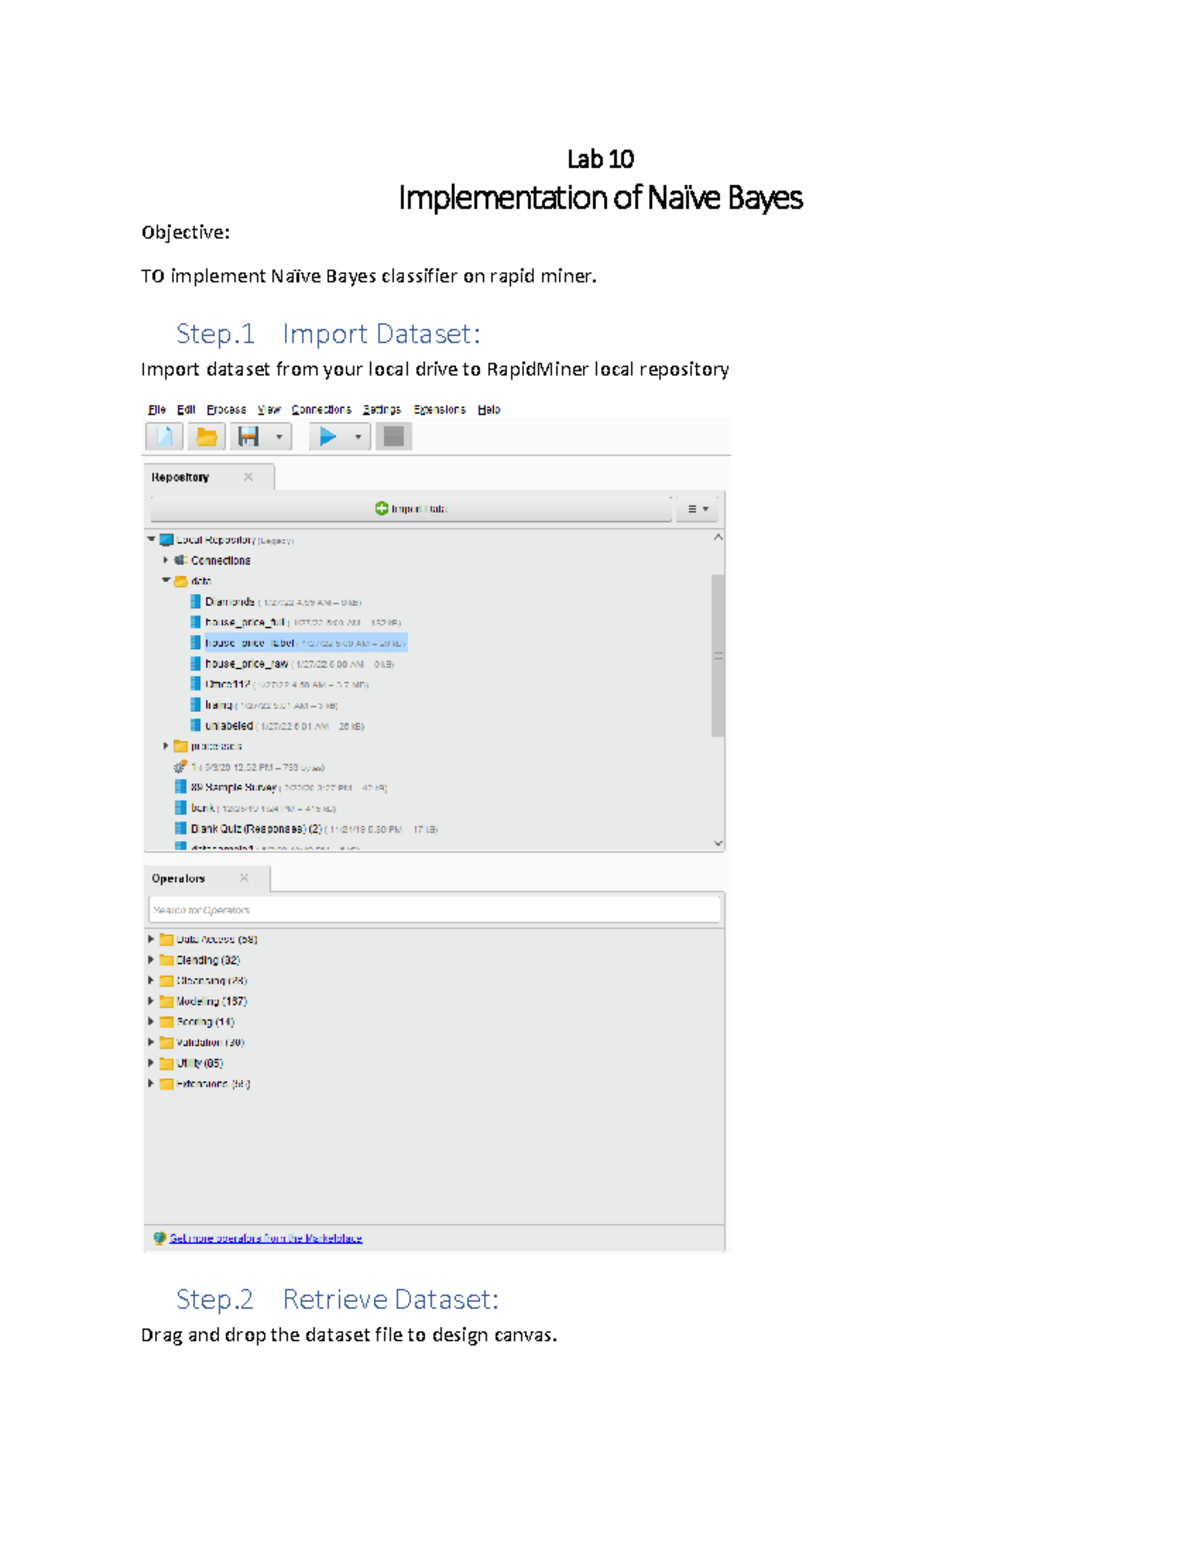Click the Modeling folder icon in Operators panel
Viewport: 1200px width, 1553px height.
[165, 1001]
